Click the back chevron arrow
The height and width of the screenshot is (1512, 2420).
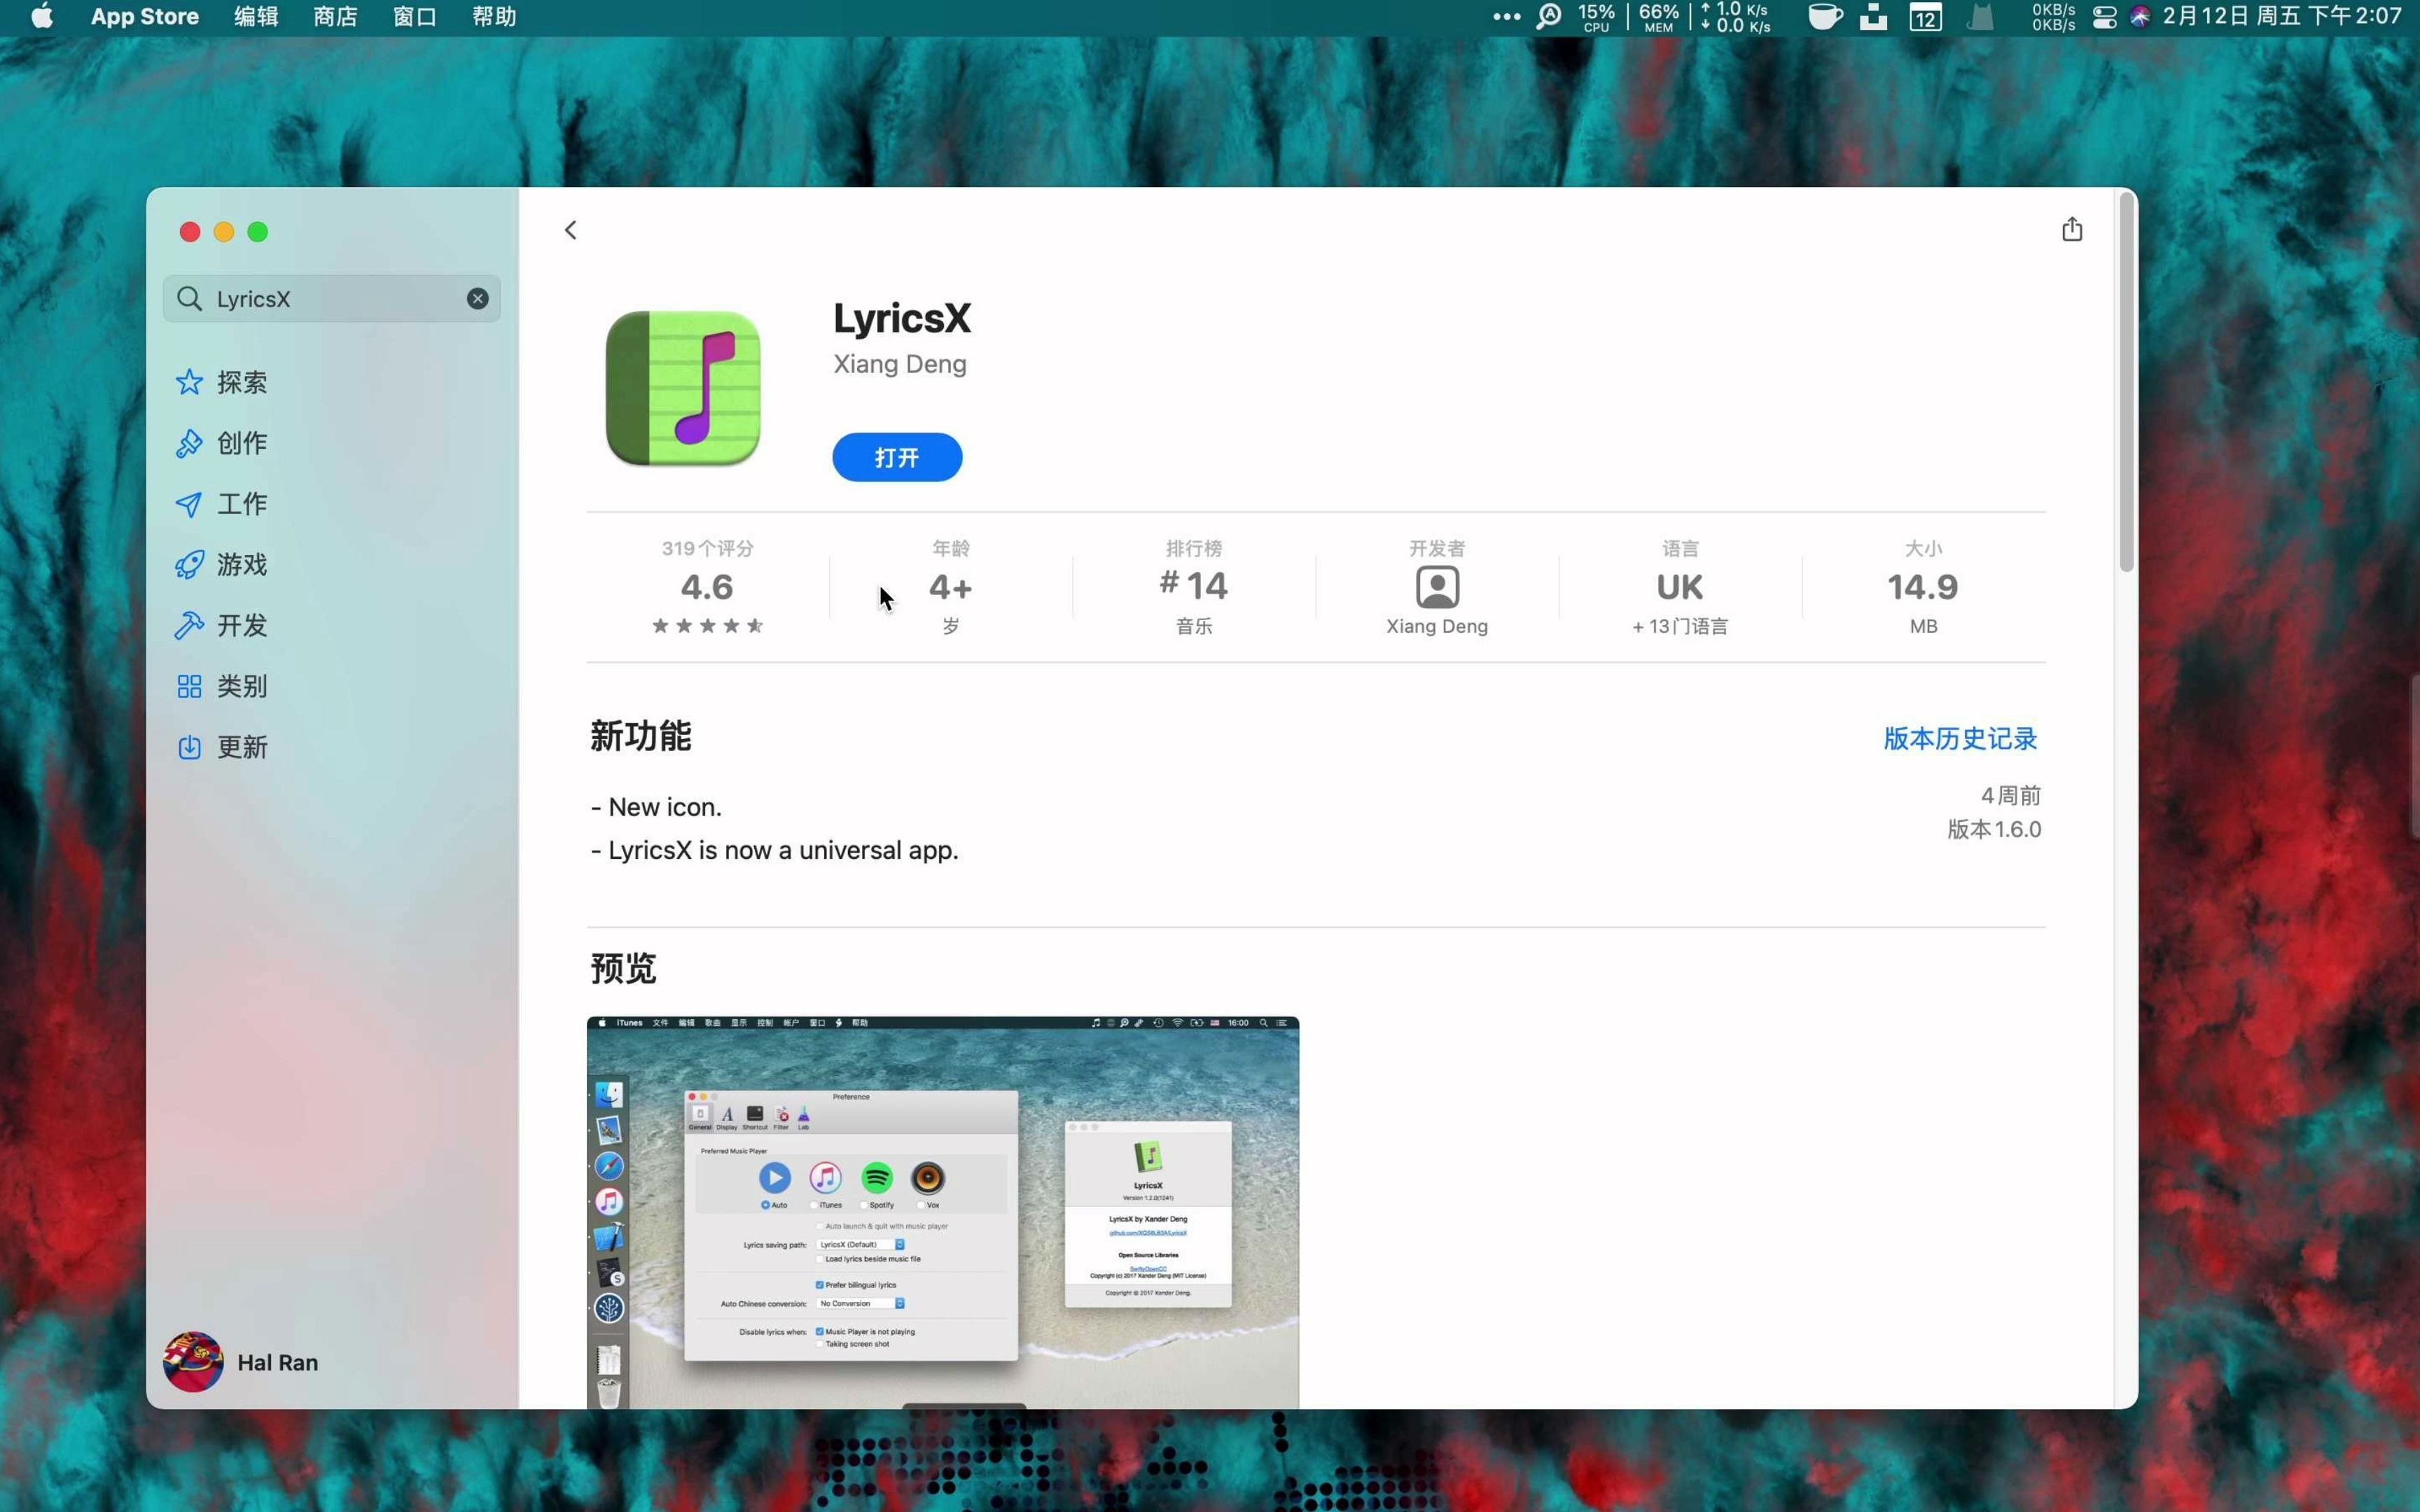(570, 230)
